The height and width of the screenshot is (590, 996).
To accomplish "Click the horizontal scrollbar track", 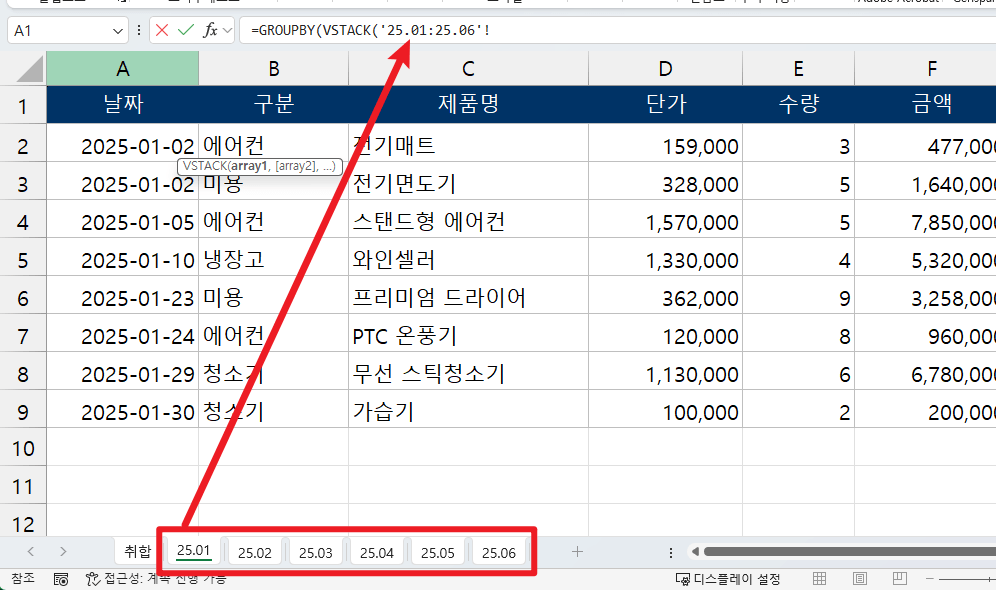I will click(x=849, y=551).
